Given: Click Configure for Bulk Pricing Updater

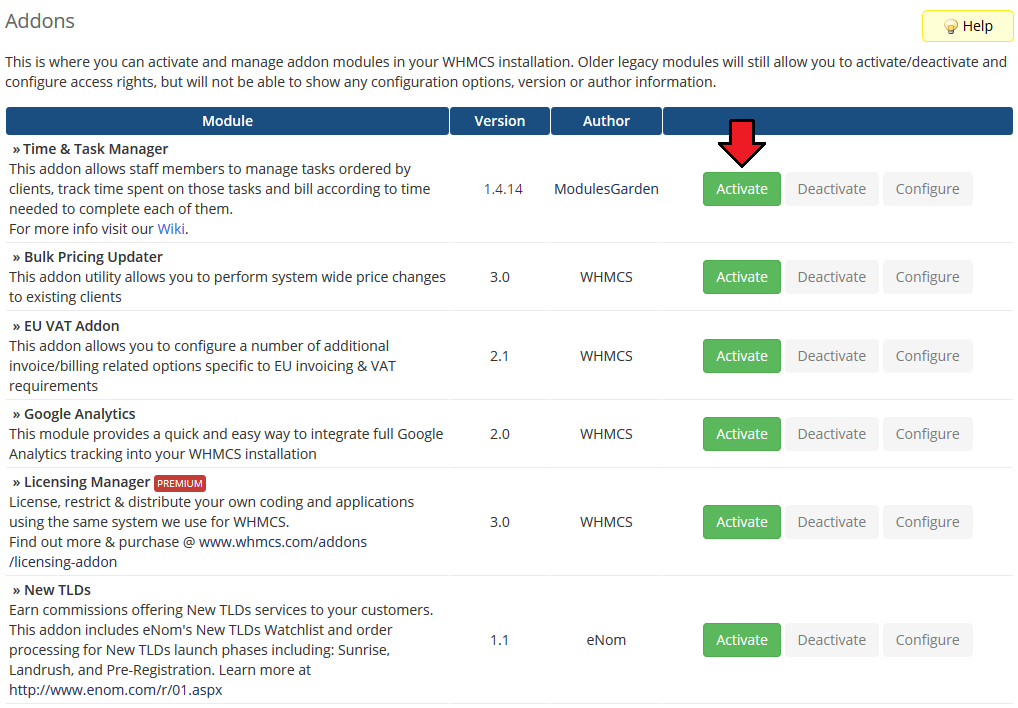Looking at the screenshot, I should 927,277.
